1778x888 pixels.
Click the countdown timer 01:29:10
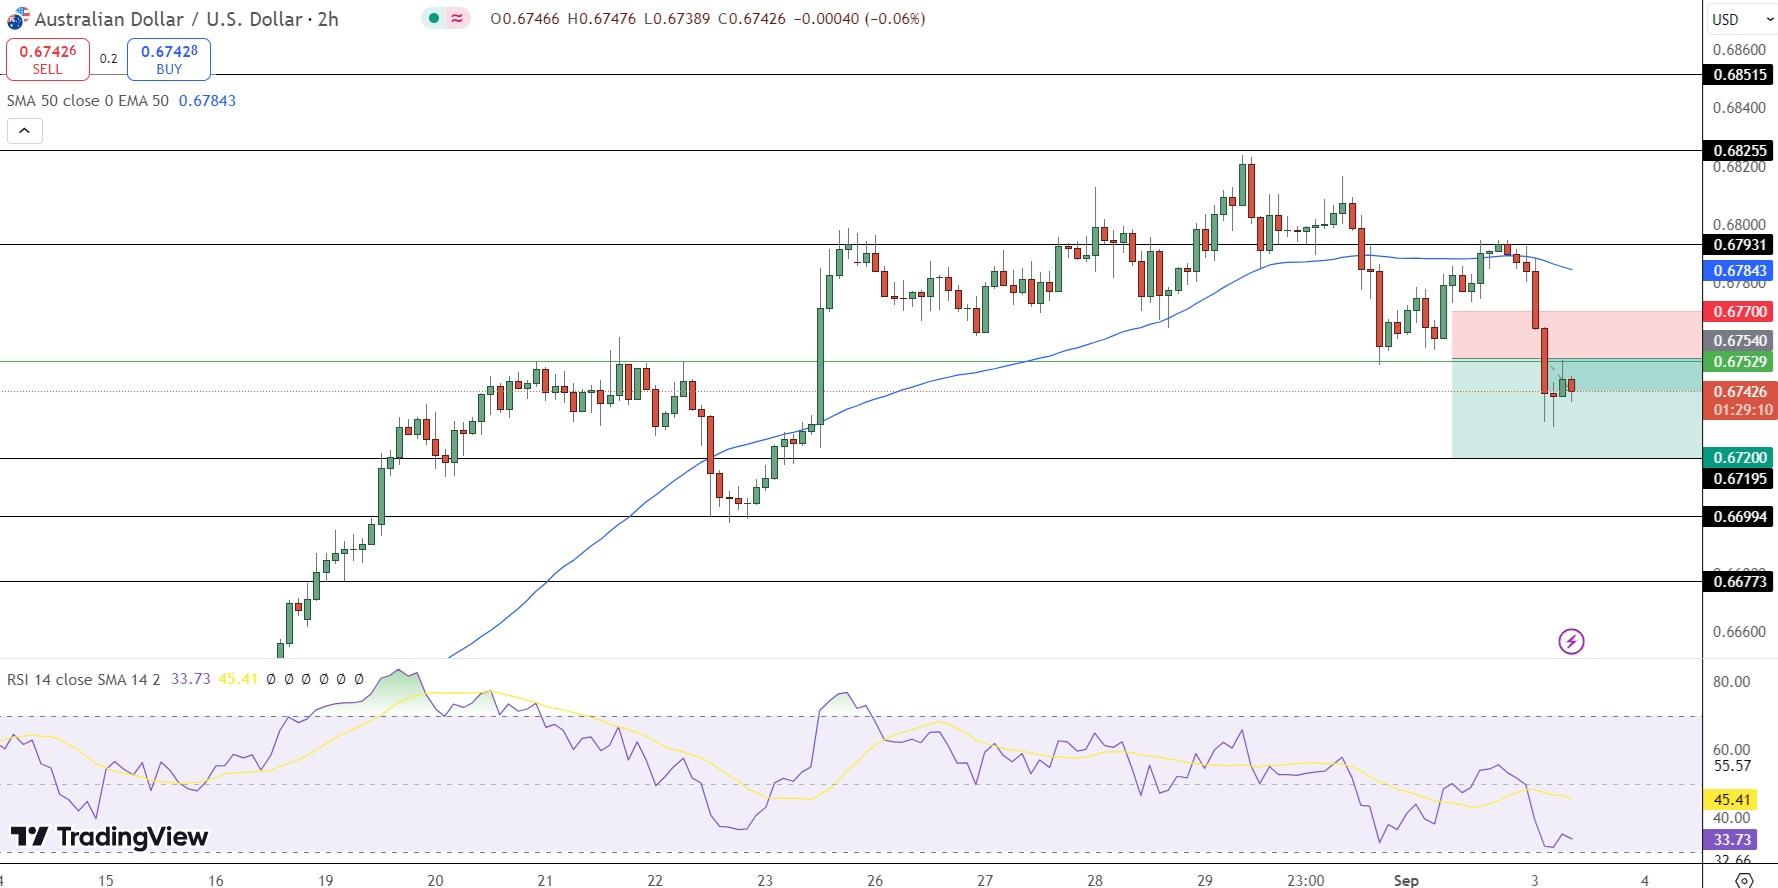coord(1742,410)
